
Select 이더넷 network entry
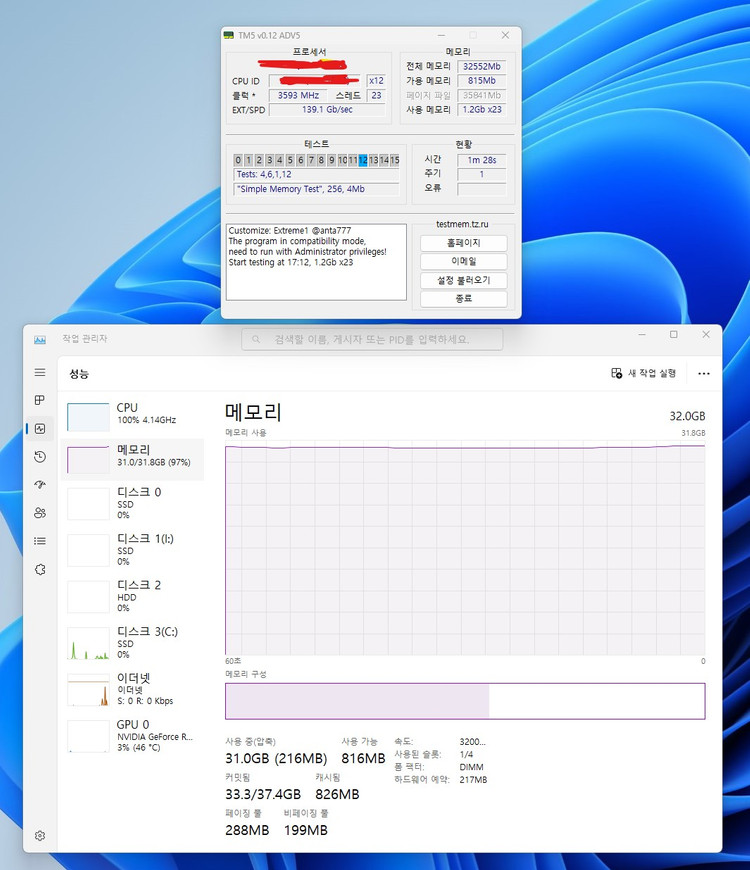(133, 690)
